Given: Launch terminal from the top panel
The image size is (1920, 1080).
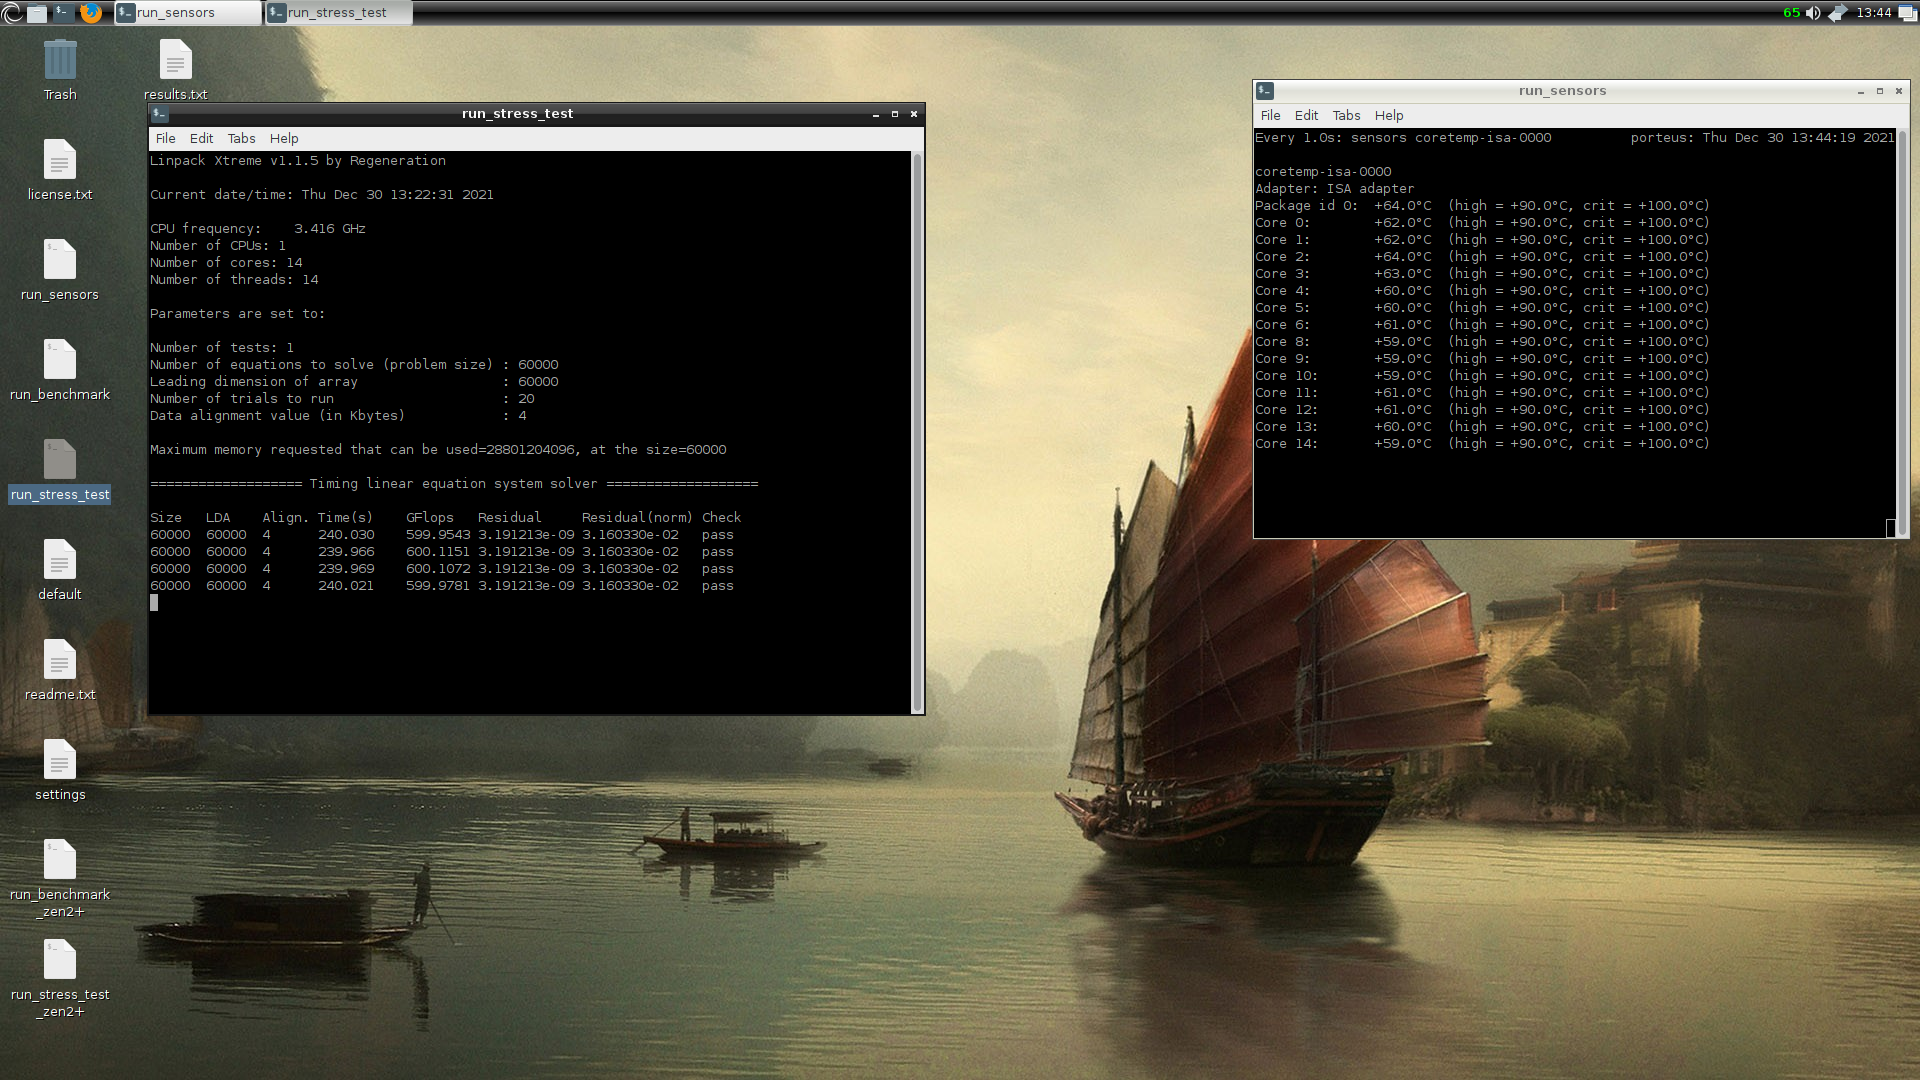Looking at the screenshot, I should tap(63, 13).
